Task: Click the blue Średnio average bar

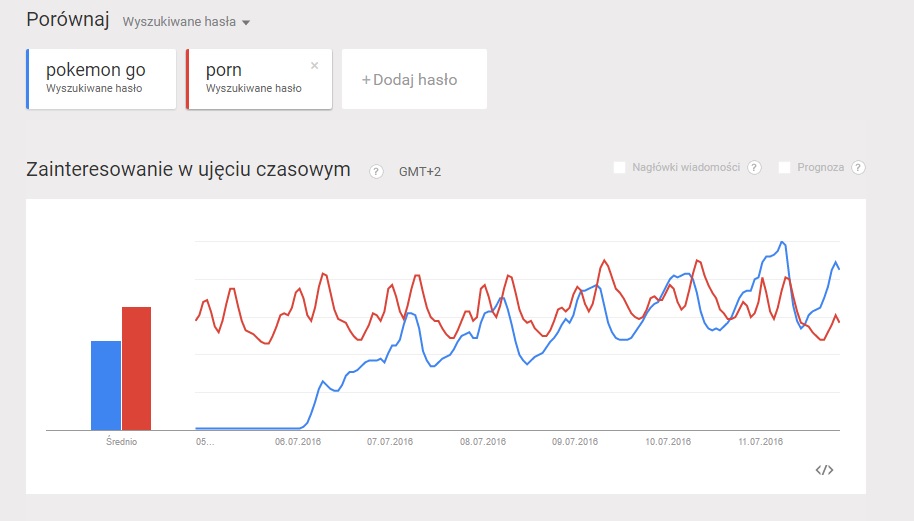Action: point(106,386)
